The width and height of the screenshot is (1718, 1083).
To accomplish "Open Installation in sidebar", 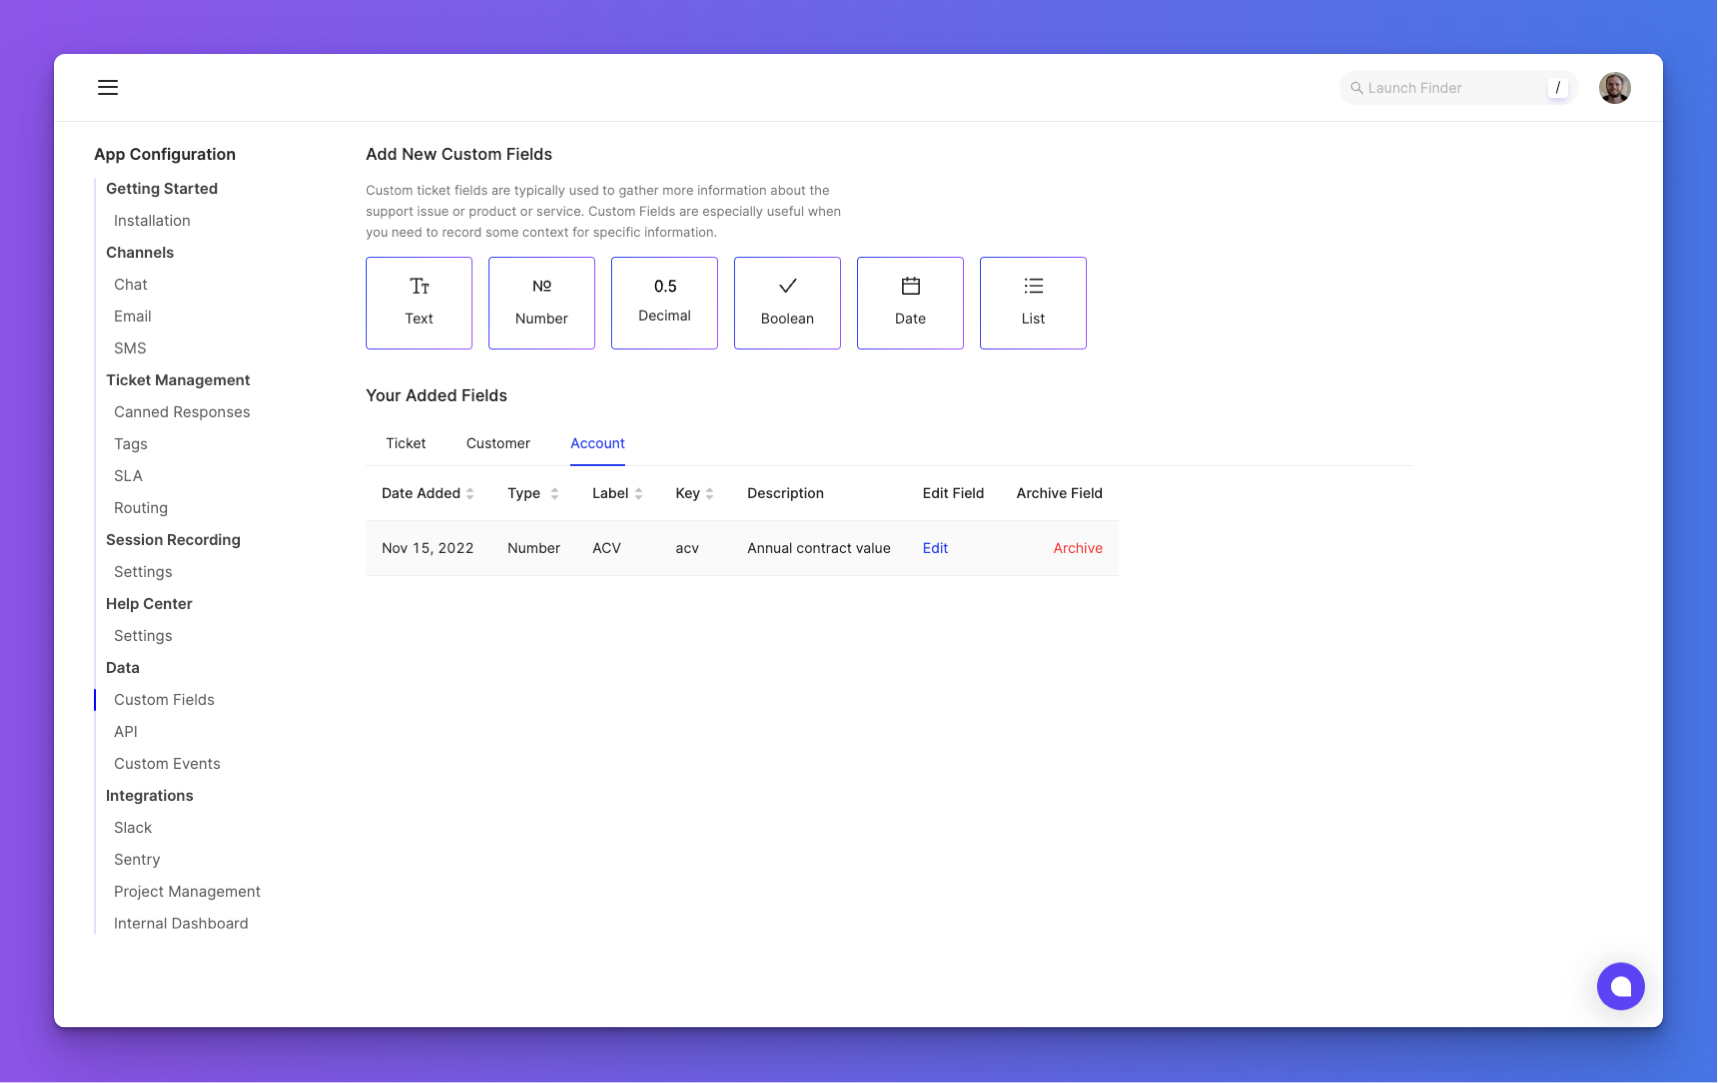I will 152,220.
